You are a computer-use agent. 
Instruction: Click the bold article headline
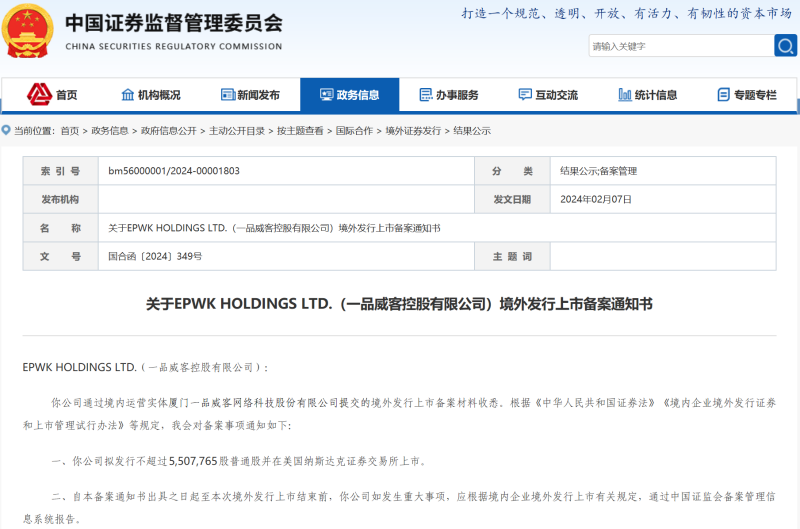click(x=399, y=304)
